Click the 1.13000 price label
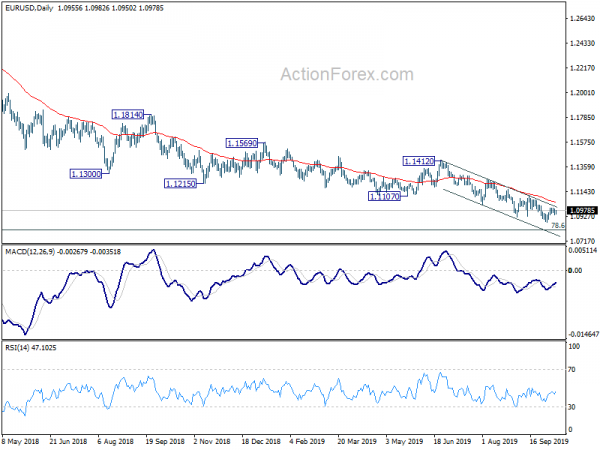This screenshot has width=600, height=450. click(x=86, y=174)
